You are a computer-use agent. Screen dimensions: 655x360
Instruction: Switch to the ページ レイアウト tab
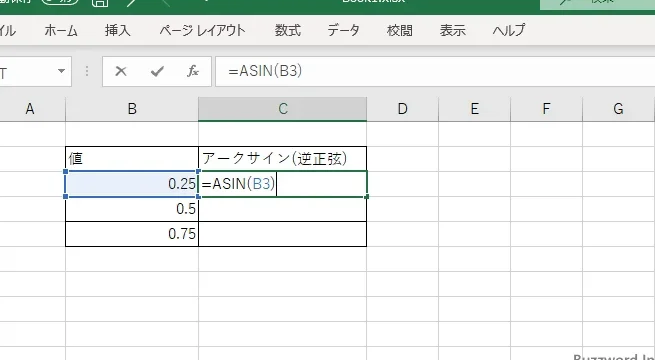coord(203,30)
